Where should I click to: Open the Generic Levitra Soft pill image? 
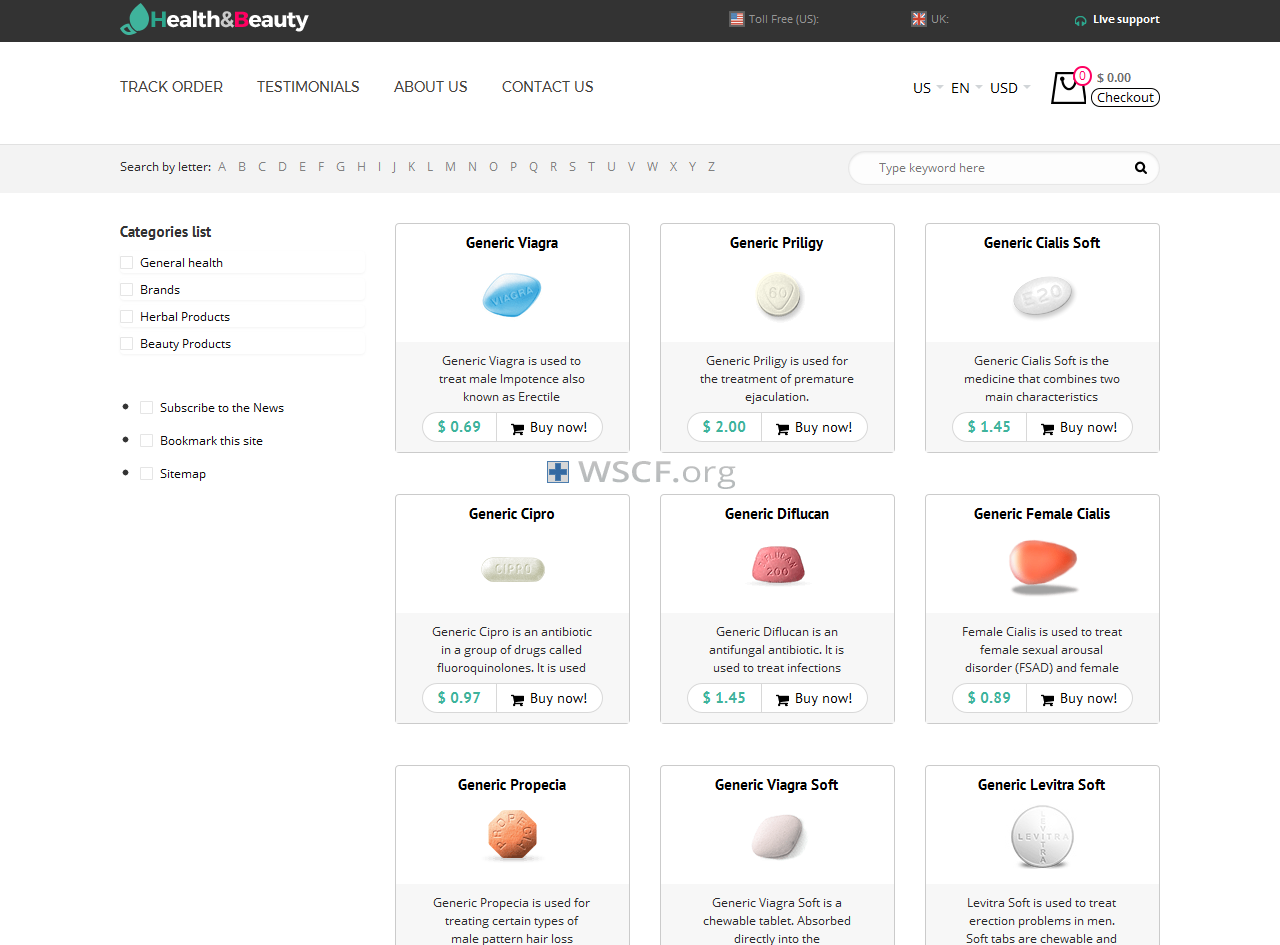[1042, 836]
